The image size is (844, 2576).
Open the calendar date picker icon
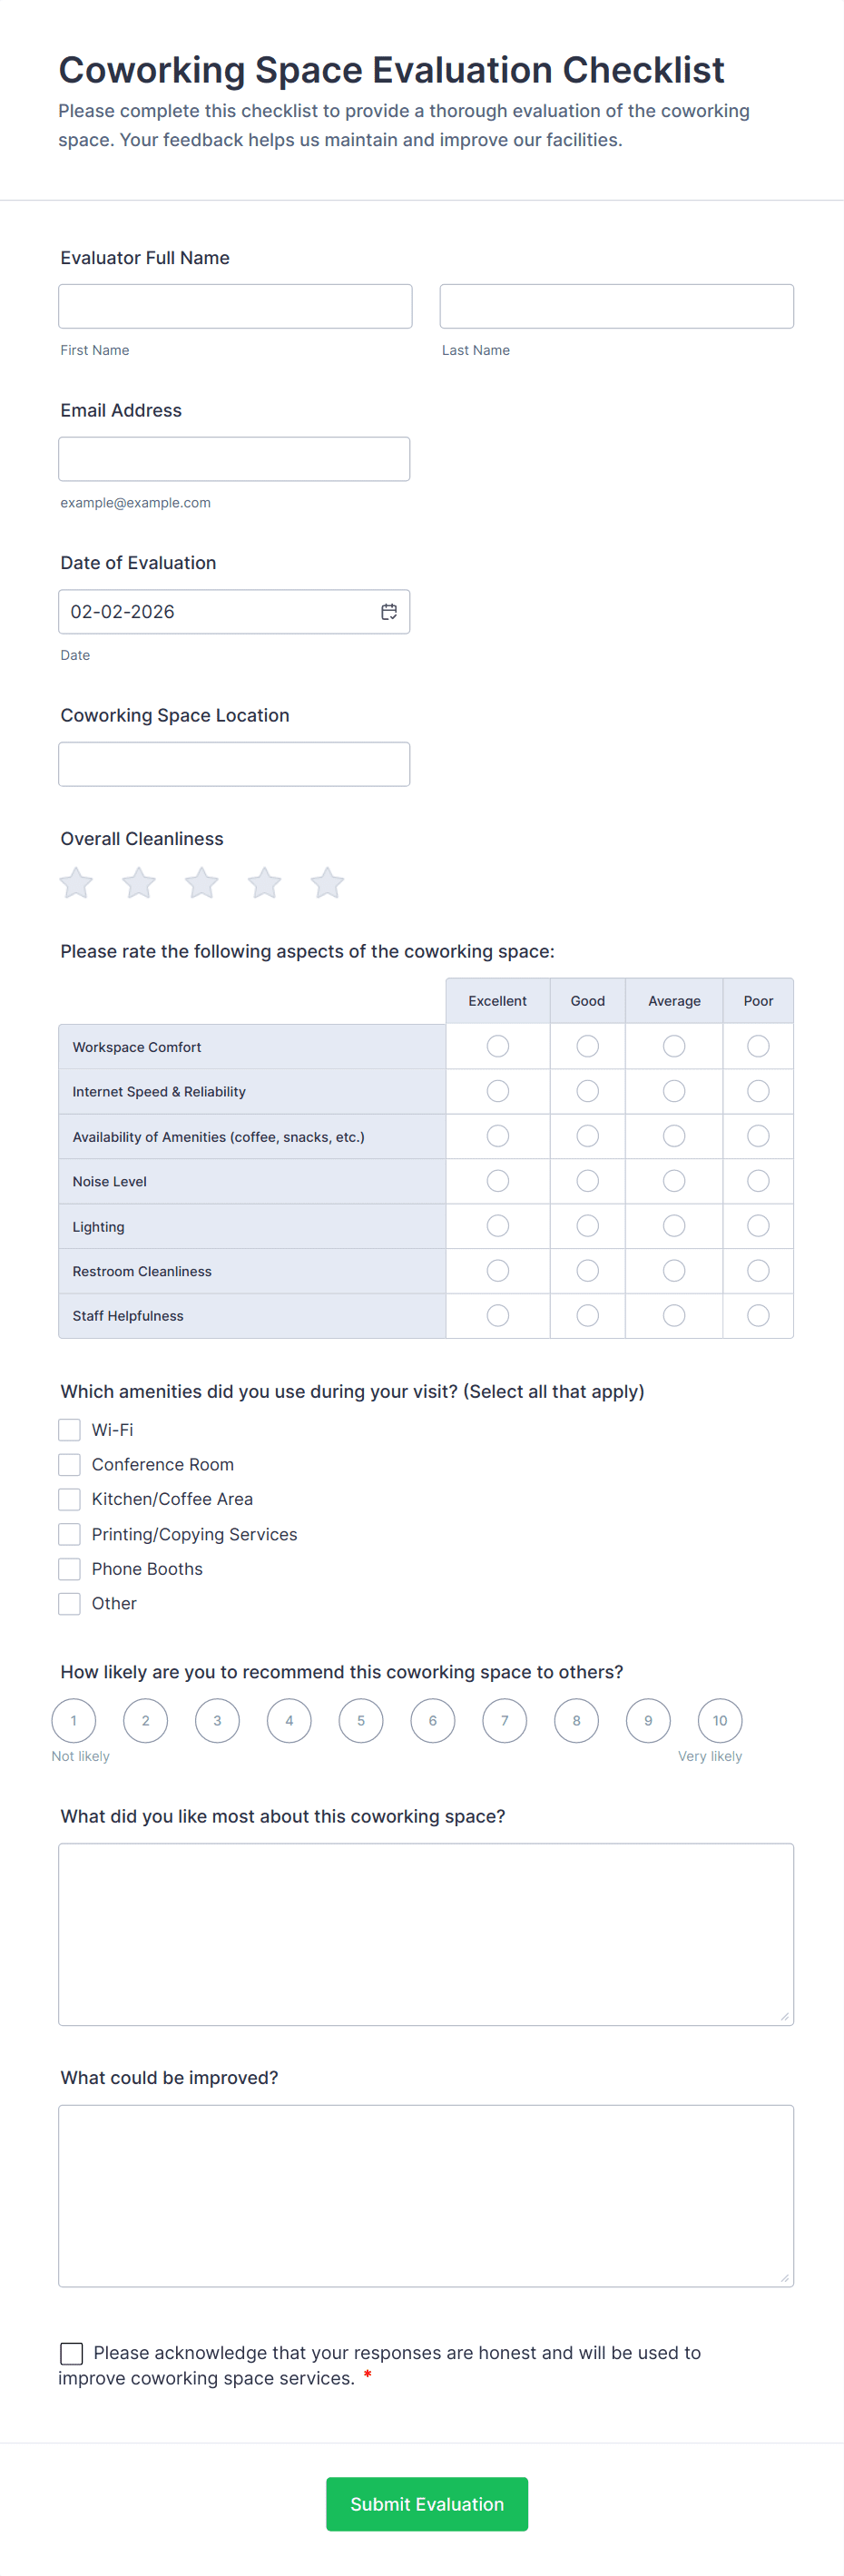click(x=389, y=612)
